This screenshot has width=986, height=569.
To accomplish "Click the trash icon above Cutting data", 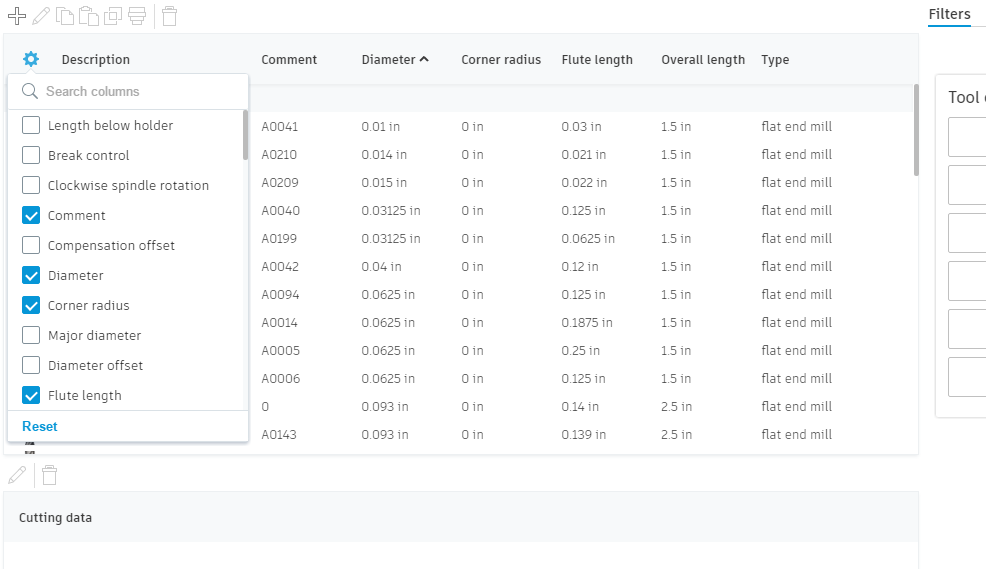I will (49, 475).
